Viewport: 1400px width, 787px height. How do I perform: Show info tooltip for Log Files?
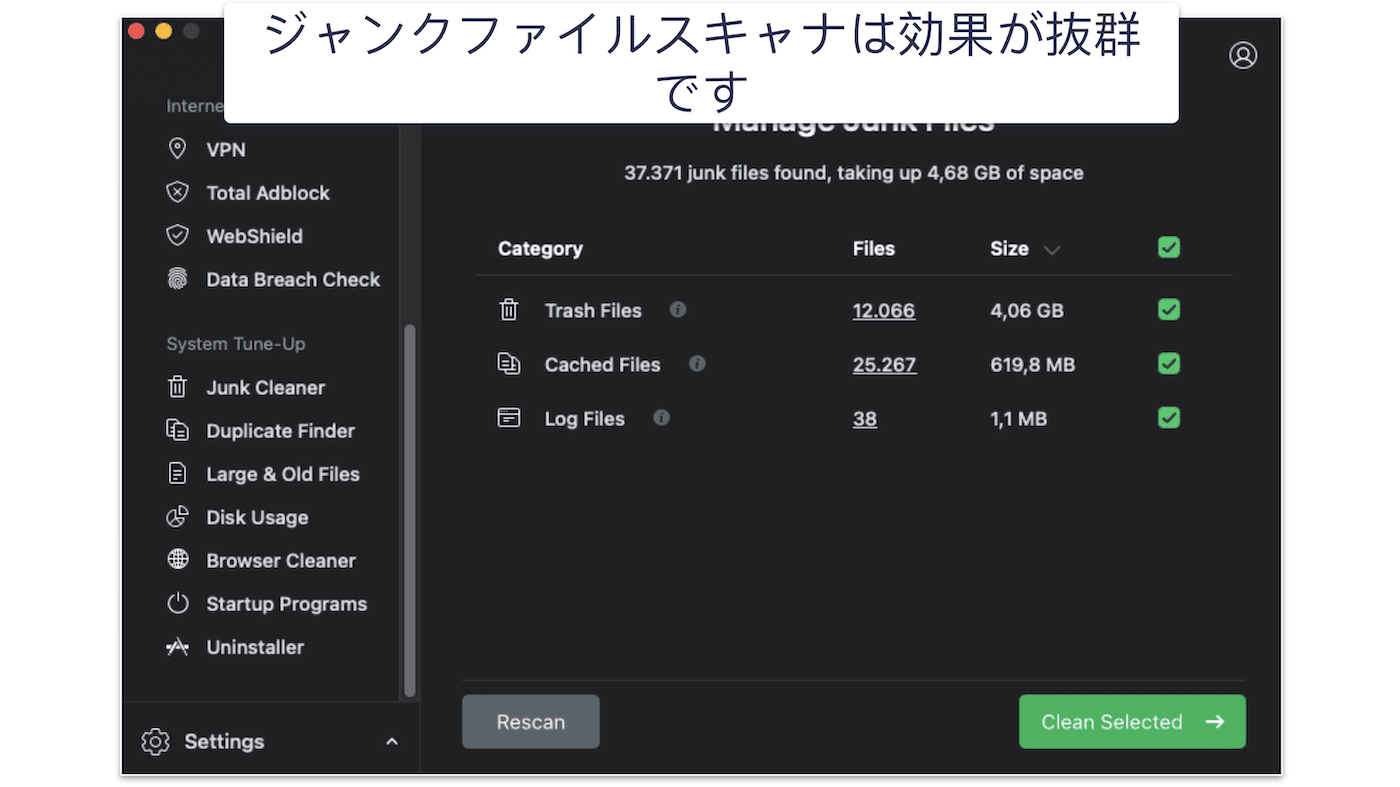click(x=661, y=417)
